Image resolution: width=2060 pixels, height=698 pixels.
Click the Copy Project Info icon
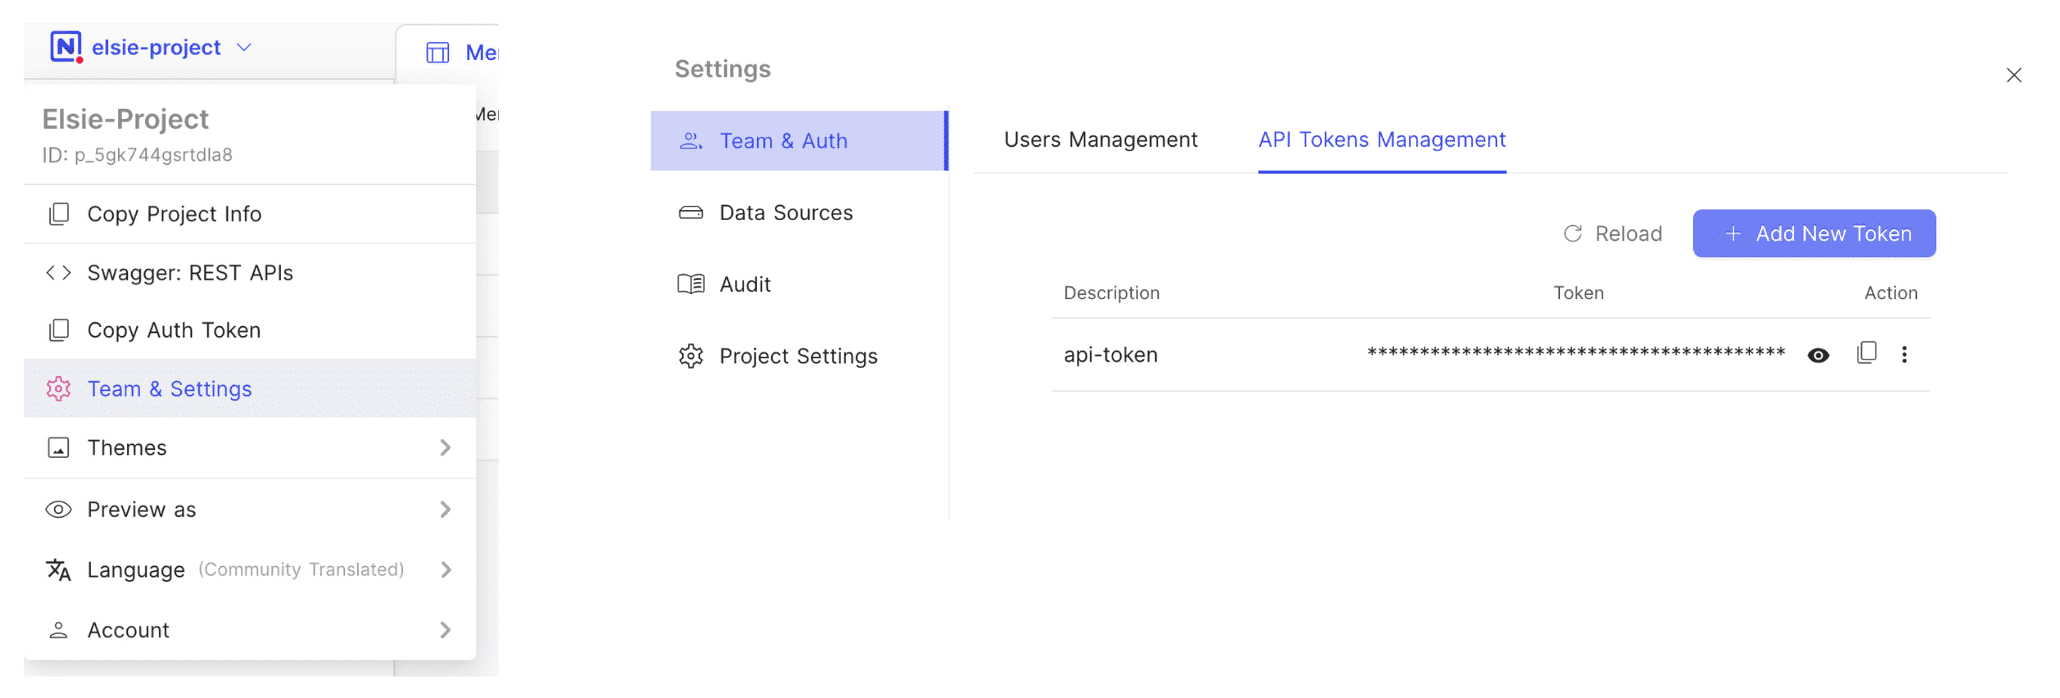(x=59, y=214)
